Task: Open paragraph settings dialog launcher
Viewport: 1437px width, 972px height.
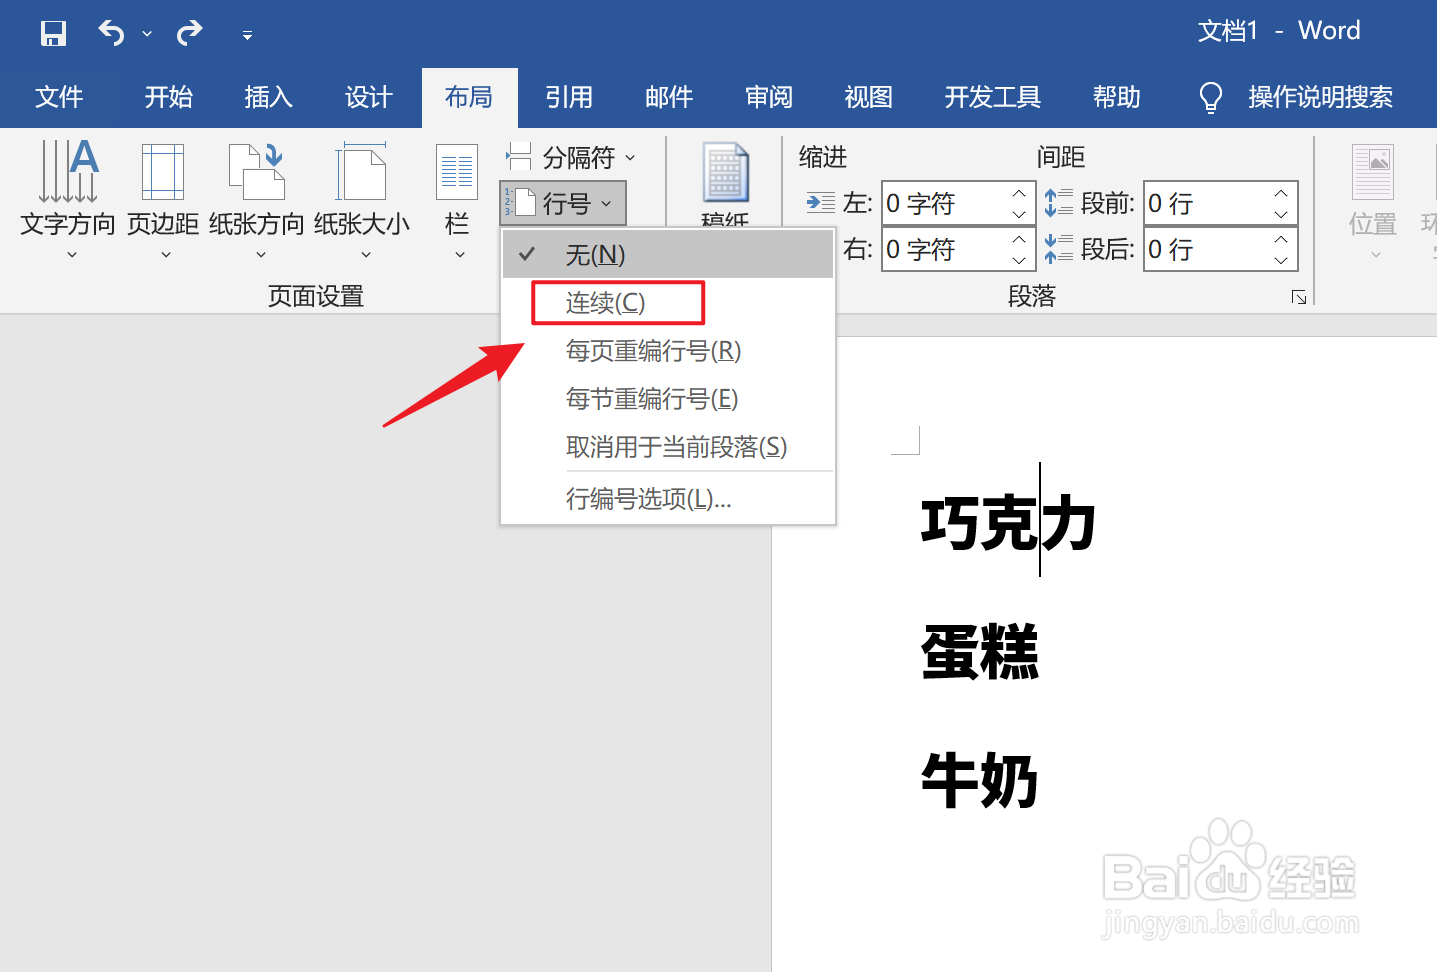Action: click(1299, 297)
